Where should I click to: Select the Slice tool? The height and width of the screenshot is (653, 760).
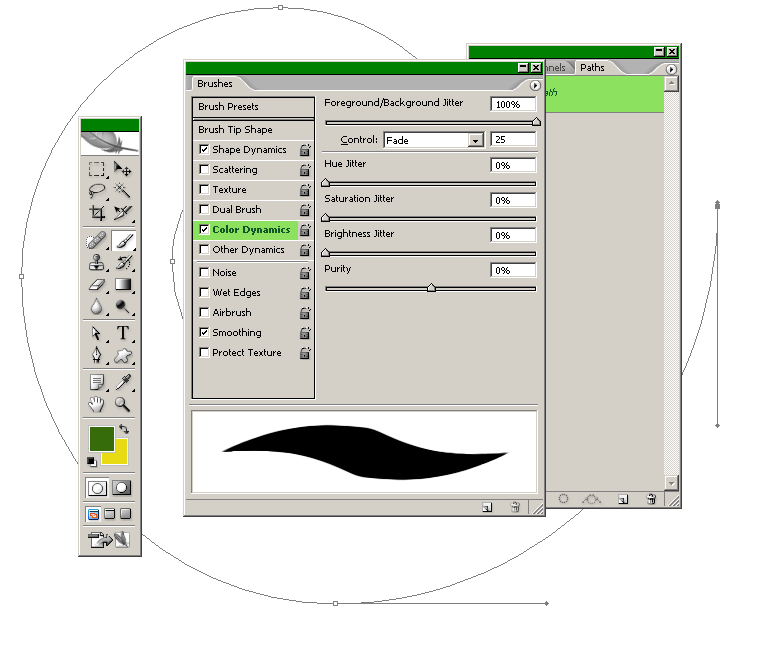tap(123, 212)
